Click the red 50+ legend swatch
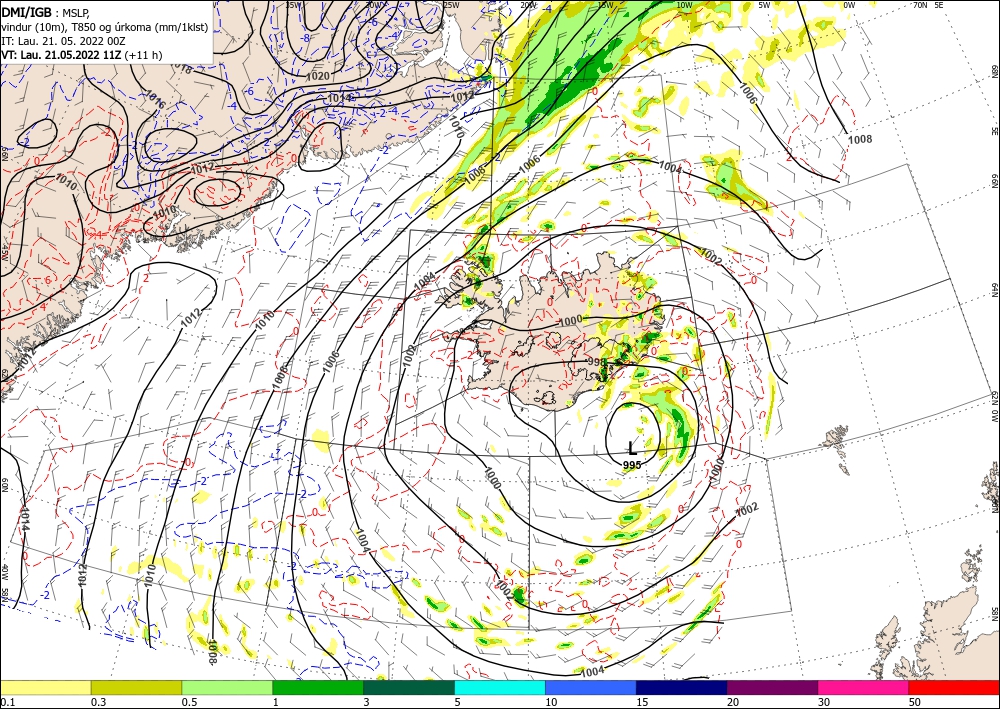Viewport: 1000px width, 709px height. tap(954, 687)
